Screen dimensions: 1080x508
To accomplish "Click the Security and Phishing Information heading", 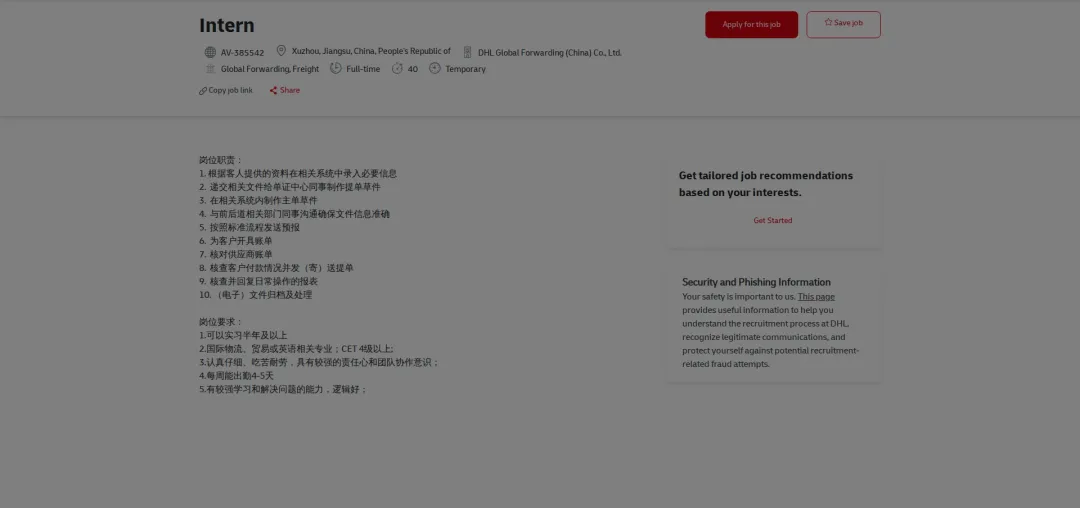I will pos(756,282).
